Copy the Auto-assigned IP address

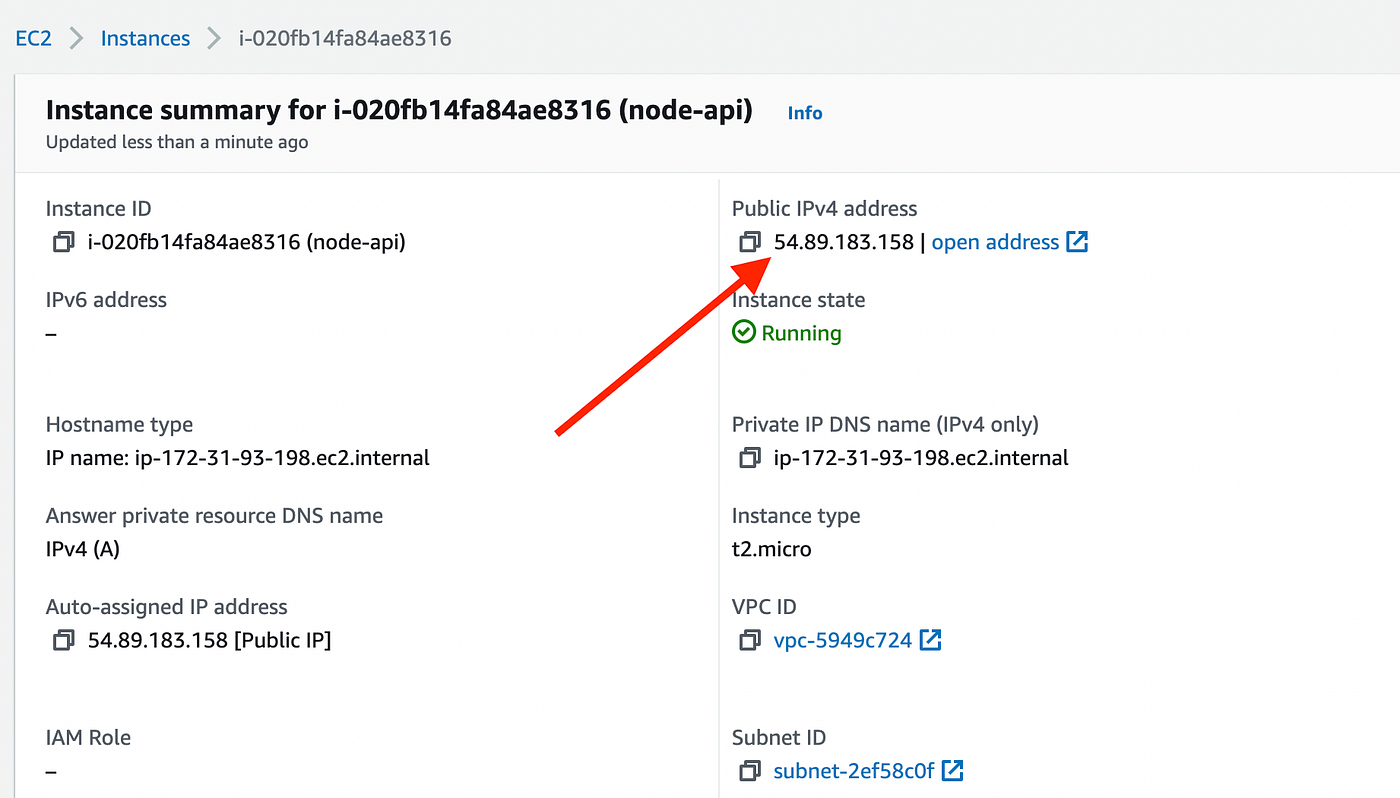tap(63, 640)
